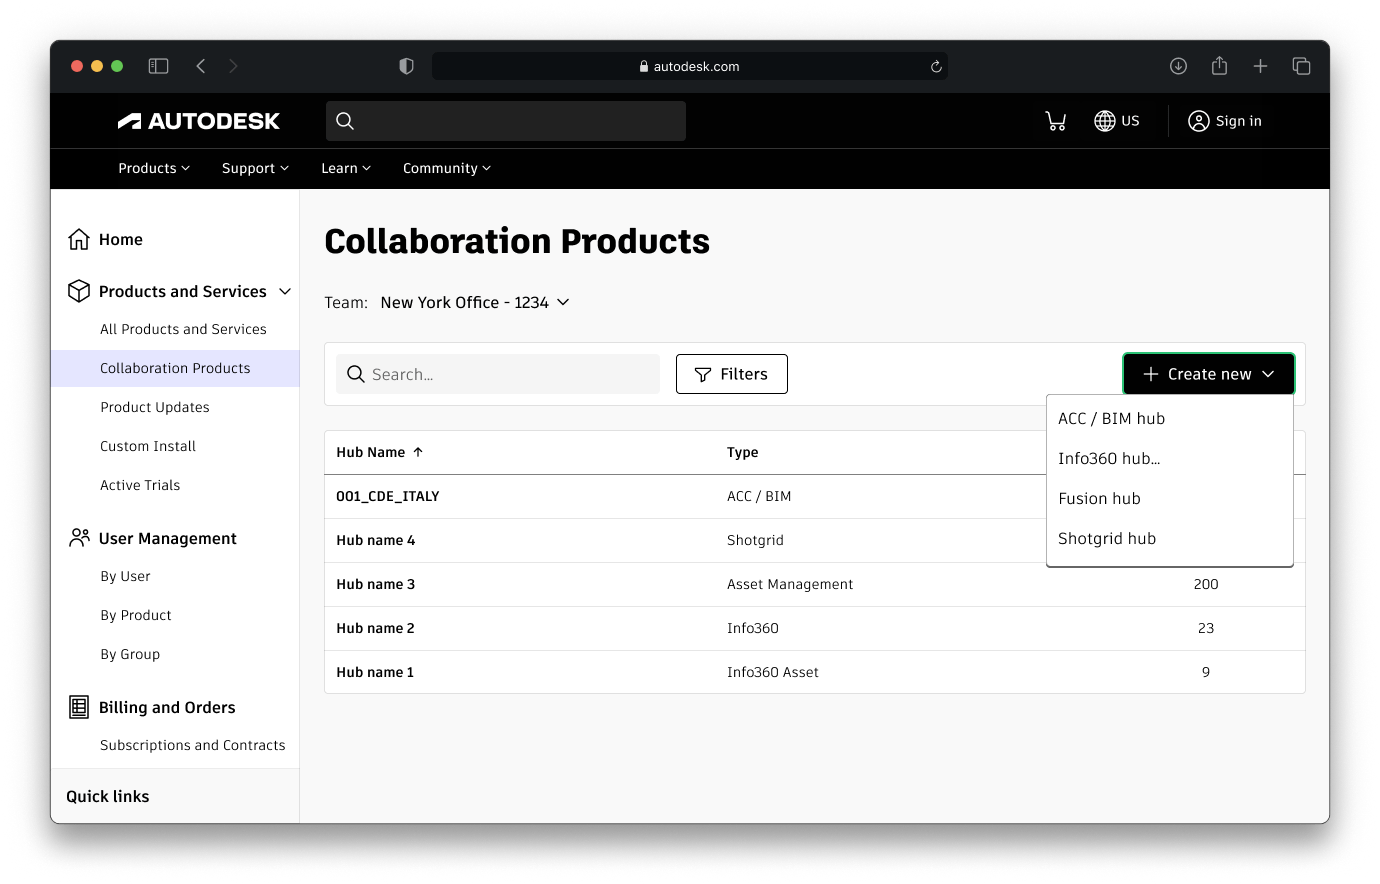Select Shotgrid hub from menu
The image size is (1380, 884).
1170,538
